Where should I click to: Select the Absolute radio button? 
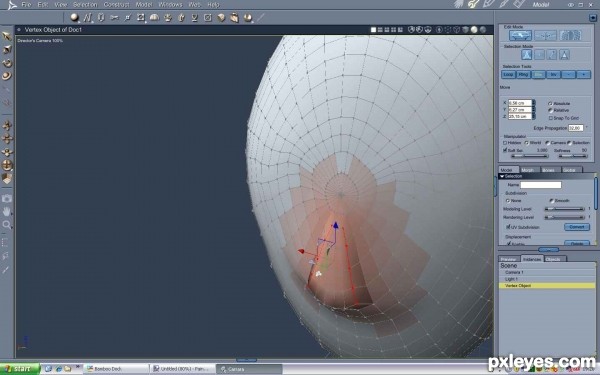click(x=550, y=103)
